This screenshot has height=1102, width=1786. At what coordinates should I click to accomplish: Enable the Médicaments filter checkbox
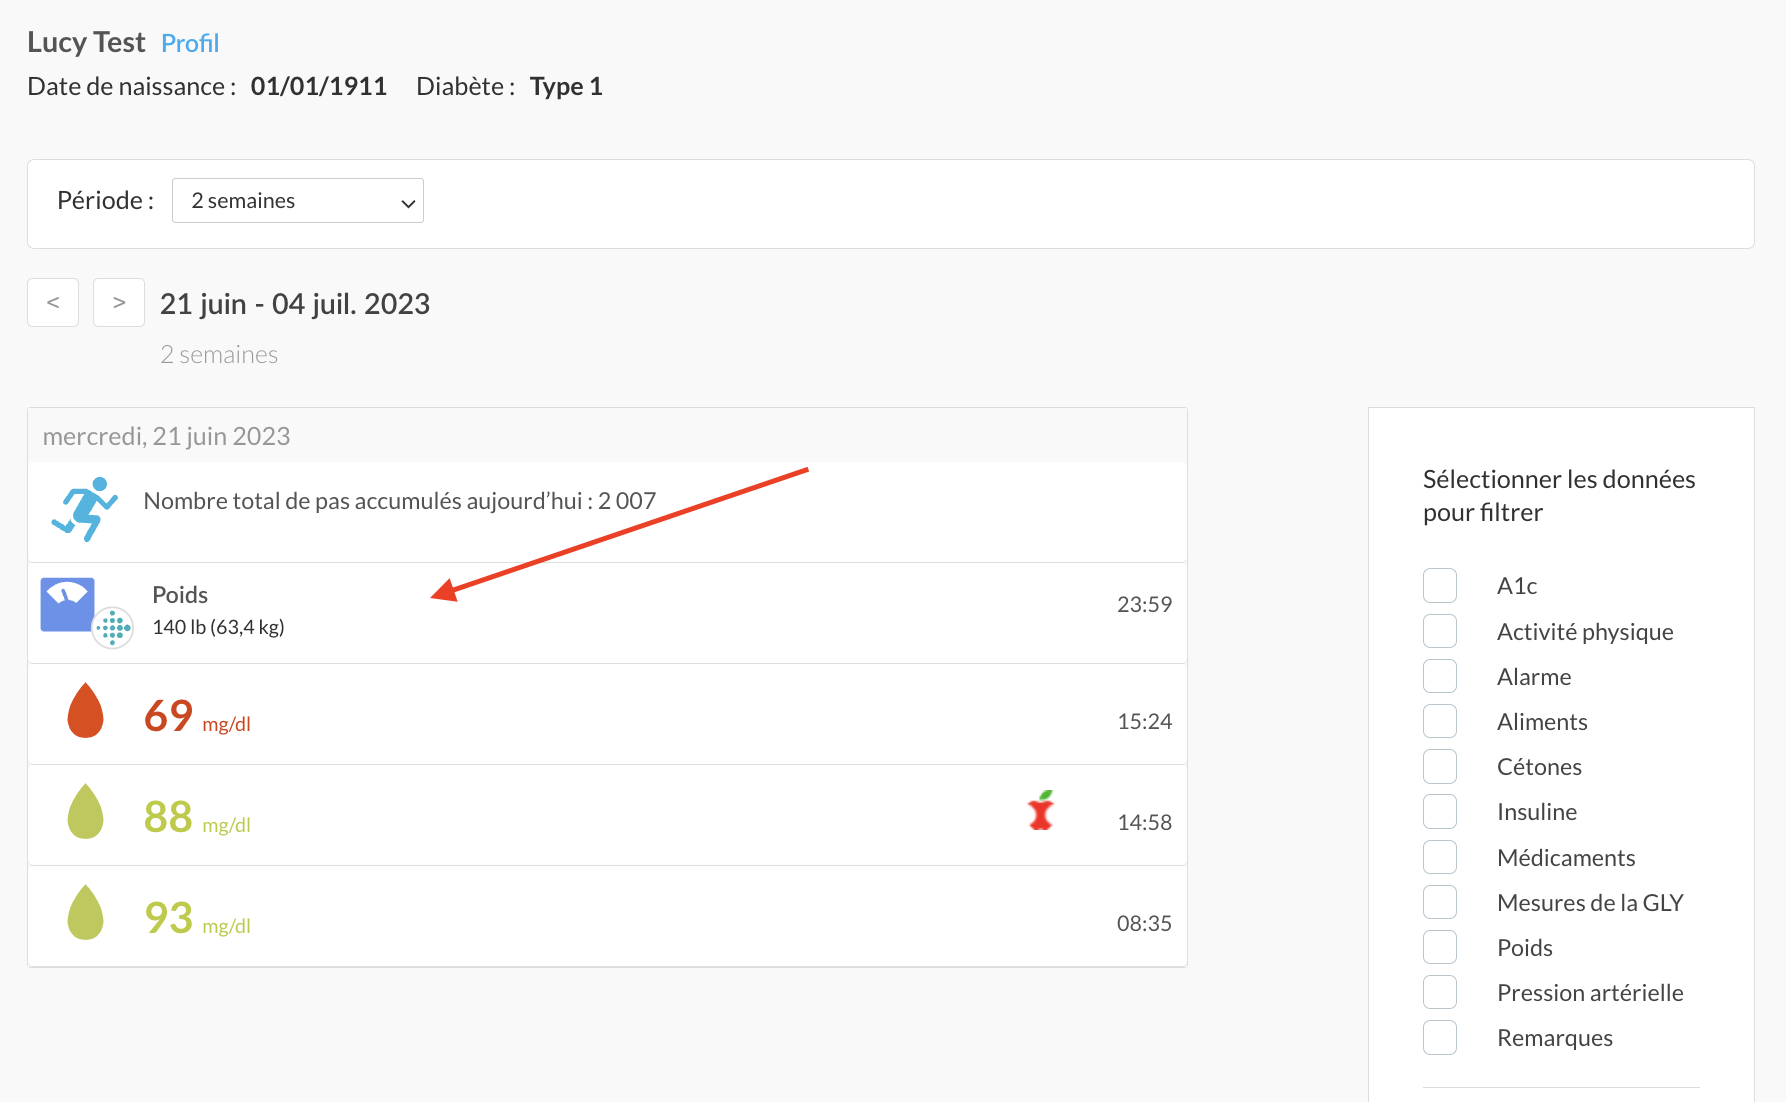1440,857
